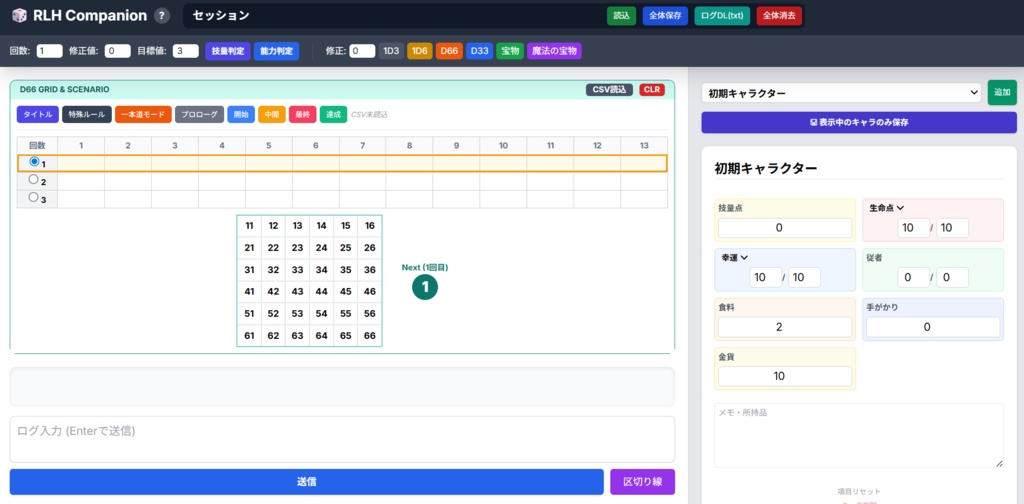Roll D33 dice button
Image resolution: width=1024 pixels, height=504 pixels.
click(479, 51)
